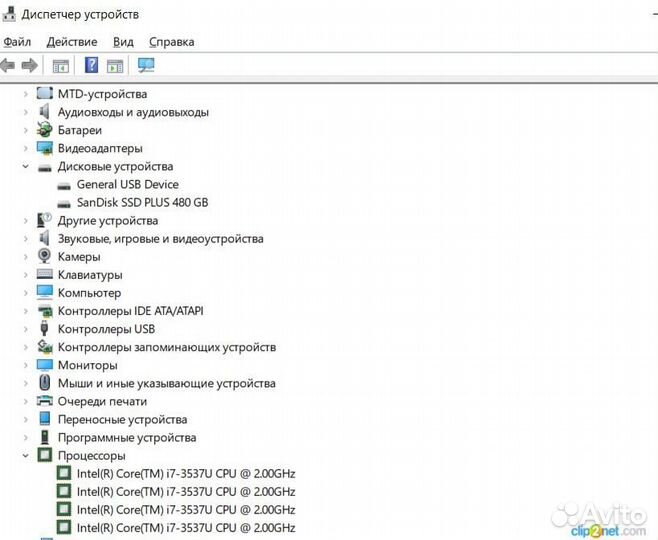Viewport: 658px width, 540px height.
Task: Select SanDisk SSD PLUS 480 GB entry
Action: pos(142,203)
